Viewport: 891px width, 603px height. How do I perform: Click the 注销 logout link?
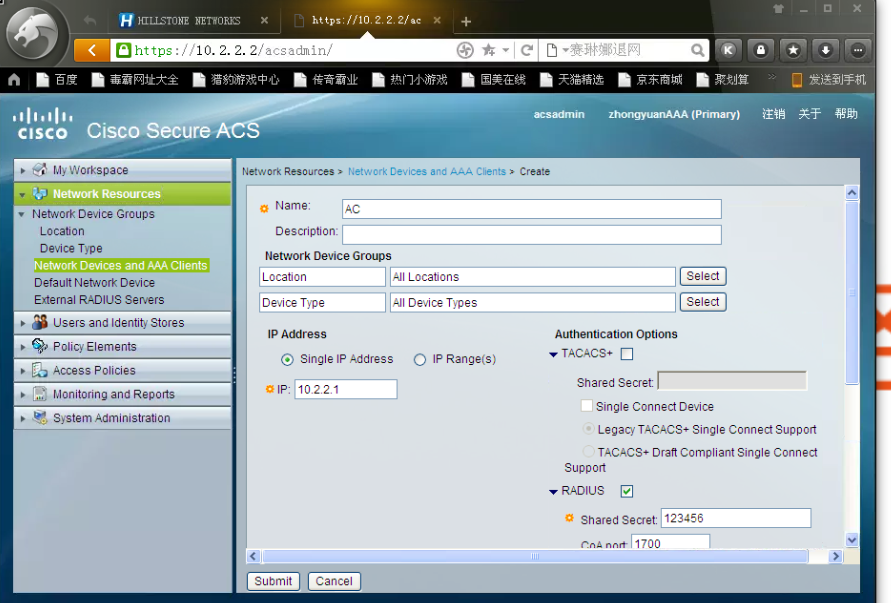773,114
